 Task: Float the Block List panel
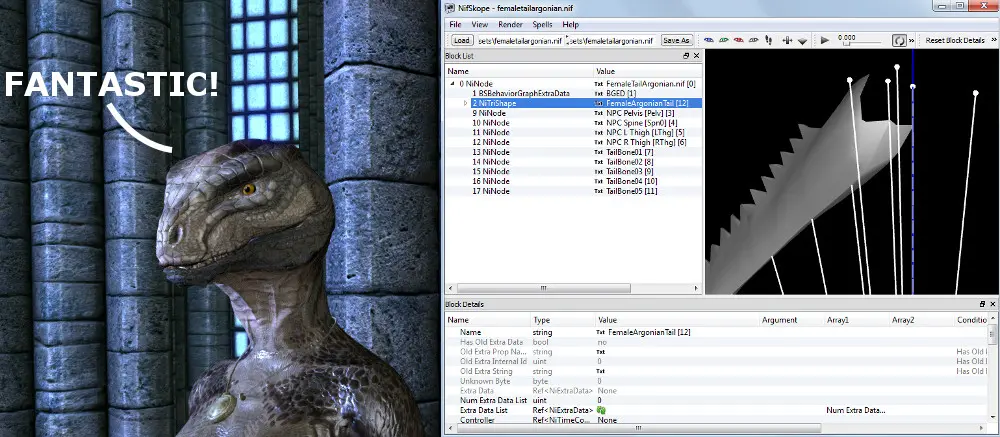(686, 56)
